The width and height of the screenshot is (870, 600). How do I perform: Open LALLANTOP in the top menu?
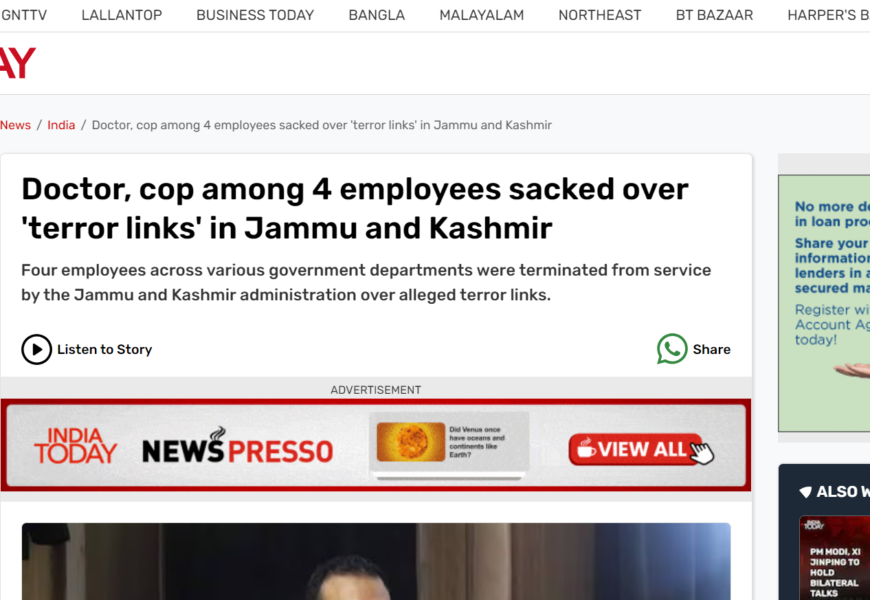[121, 15]
